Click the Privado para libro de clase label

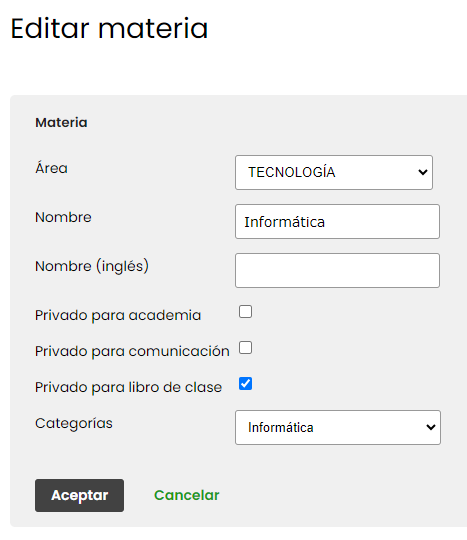click(128, 387)
